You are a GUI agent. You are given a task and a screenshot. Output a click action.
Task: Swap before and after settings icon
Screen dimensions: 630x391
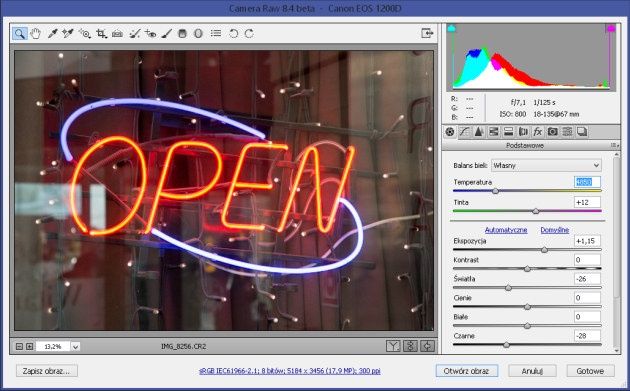(410, 346)
